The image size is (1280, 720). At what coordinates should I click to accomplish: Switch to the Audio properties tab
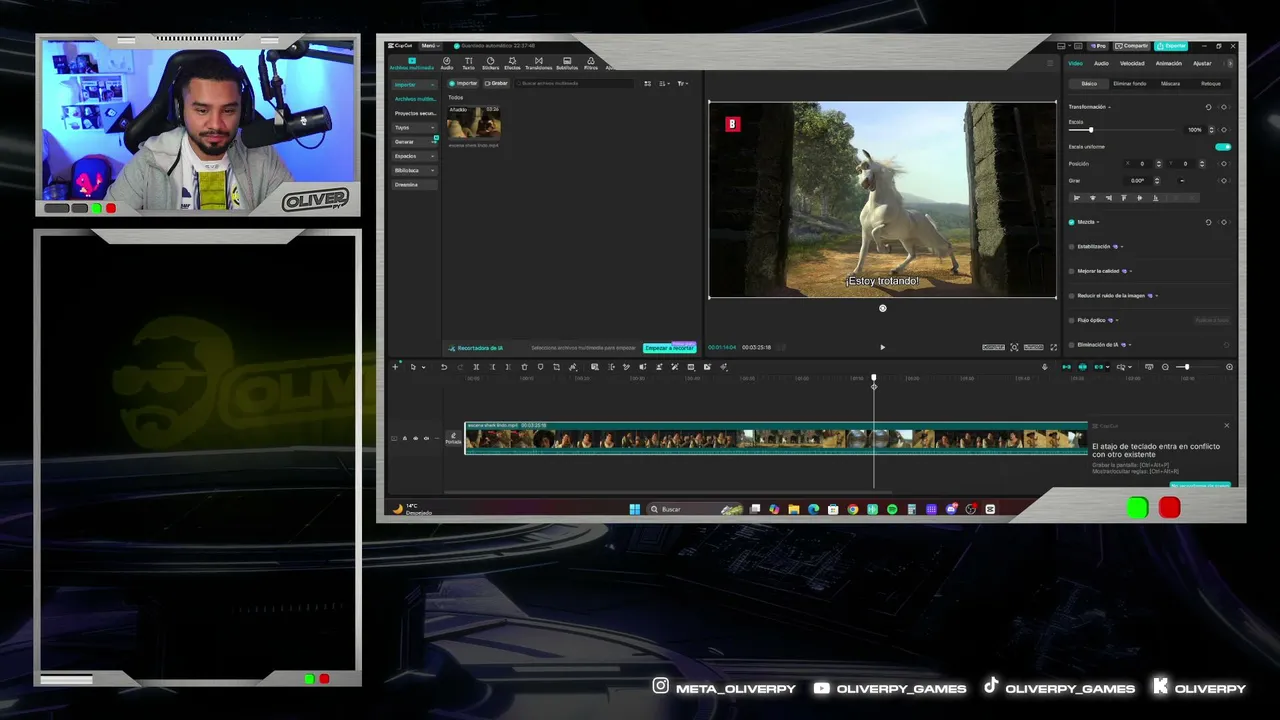[x=1101, y=63]
